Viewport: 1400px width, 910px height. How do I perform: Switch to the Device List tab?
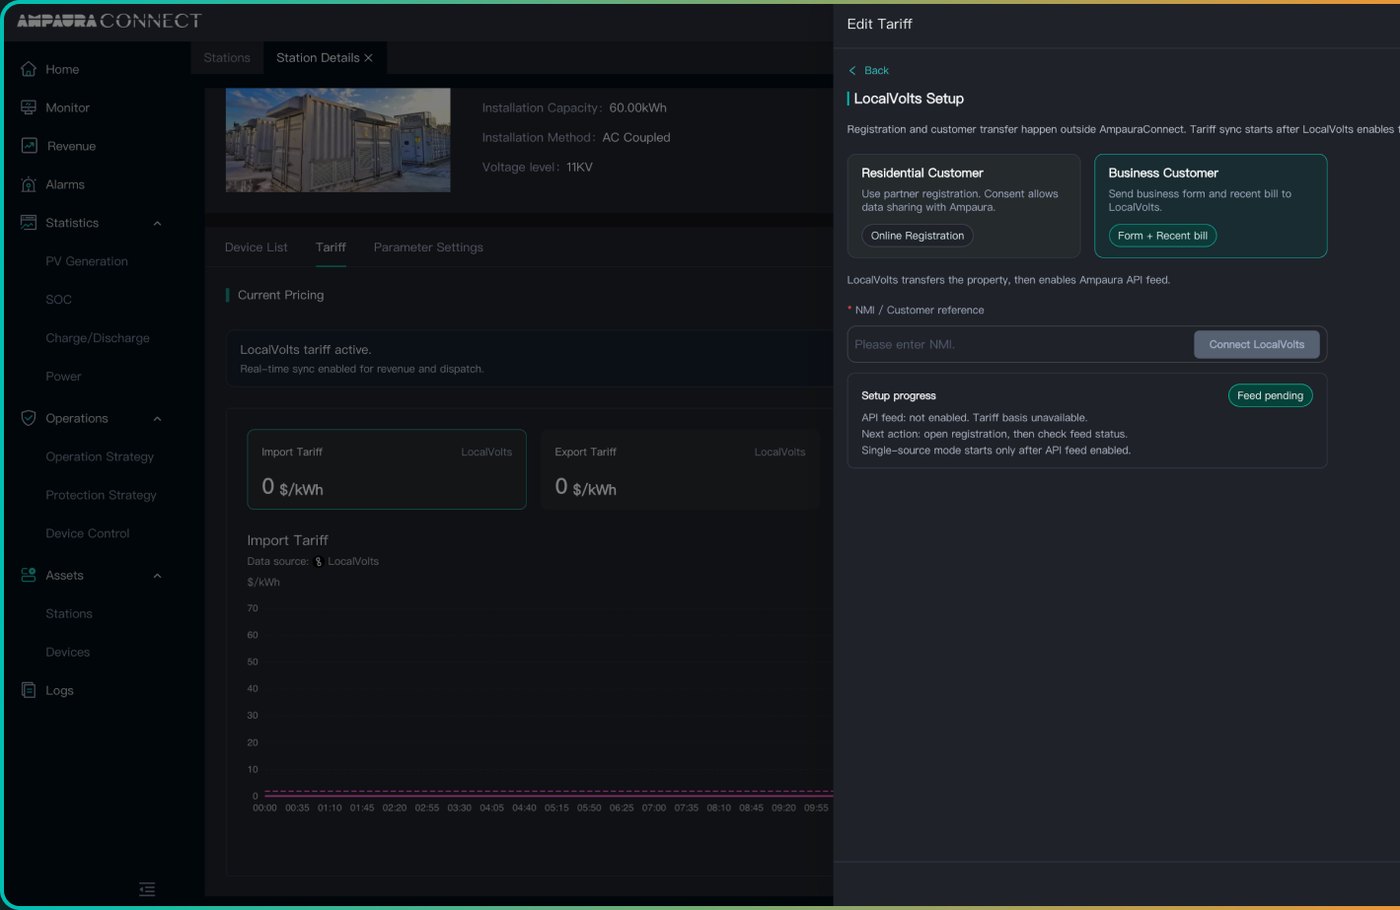point(256,247)
